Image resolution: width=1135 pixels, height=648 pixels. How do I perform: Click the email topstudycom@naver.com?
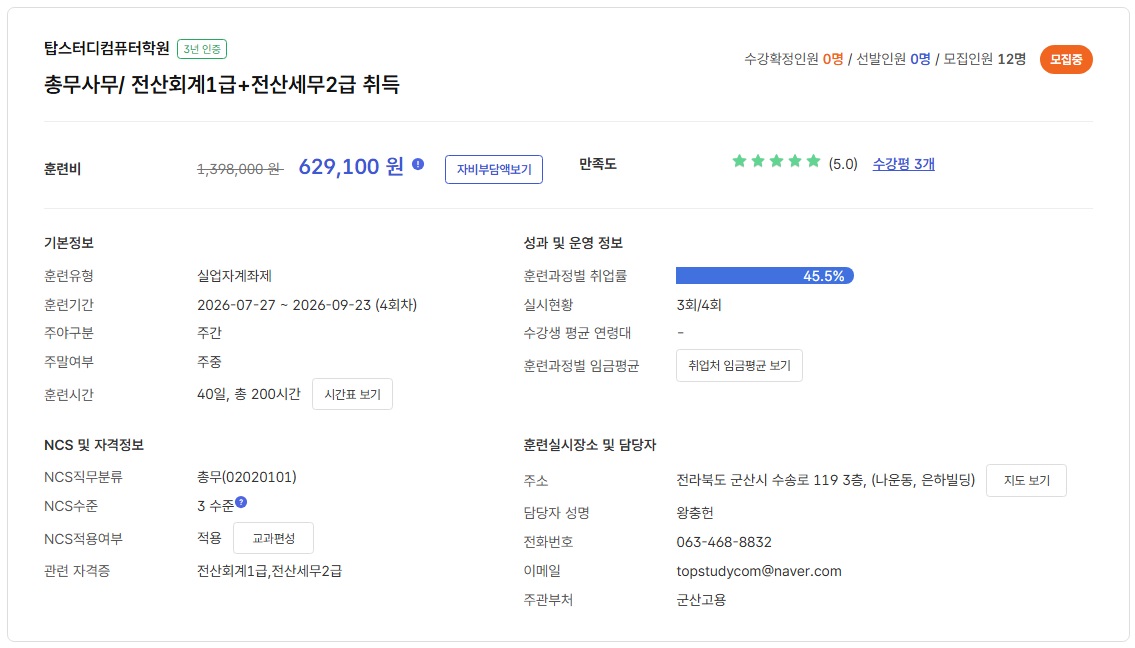pos(759,571)
